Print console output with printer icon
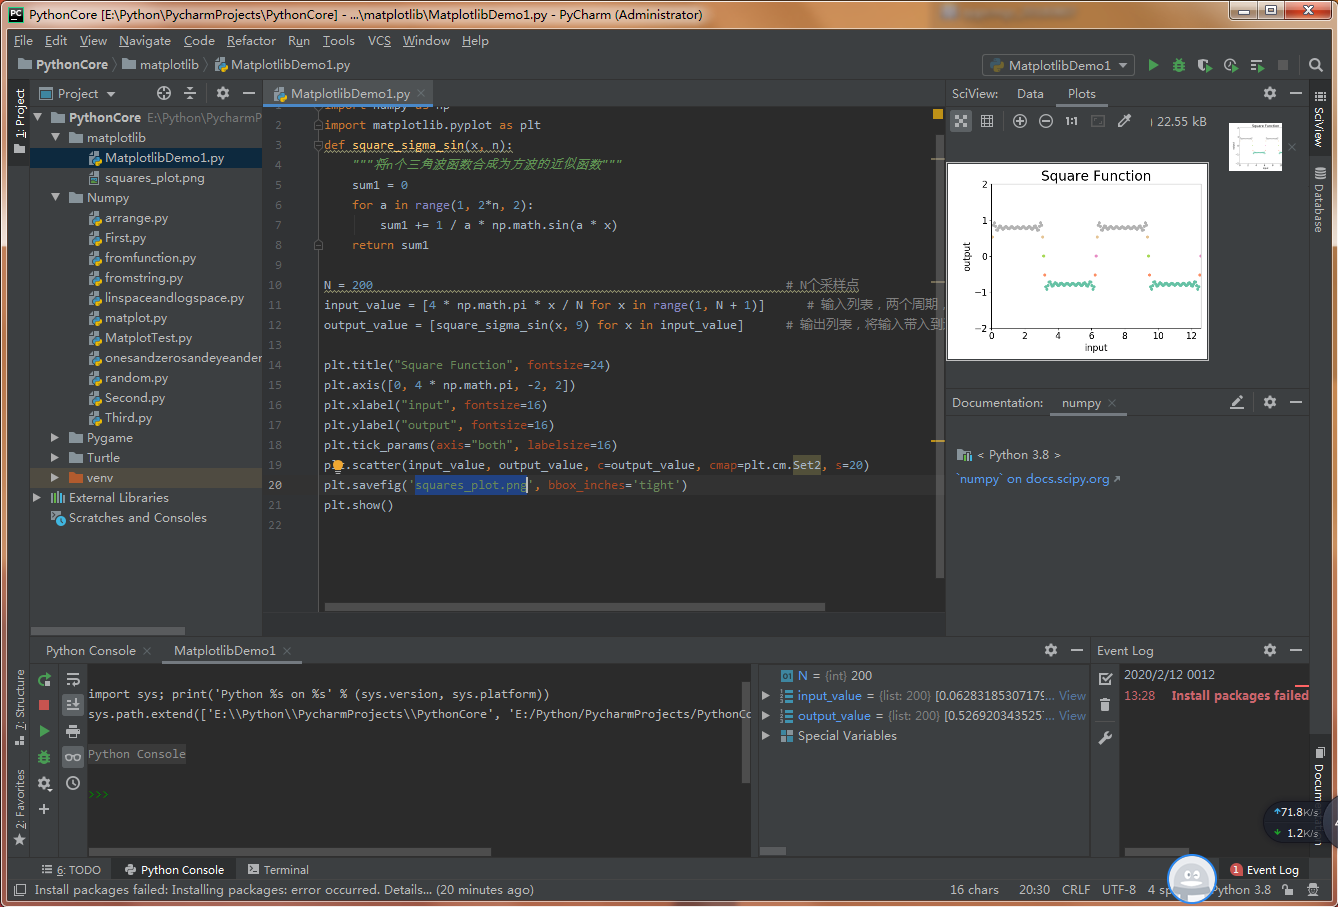Screen dimensions: 1338x907 coord(73,731)
